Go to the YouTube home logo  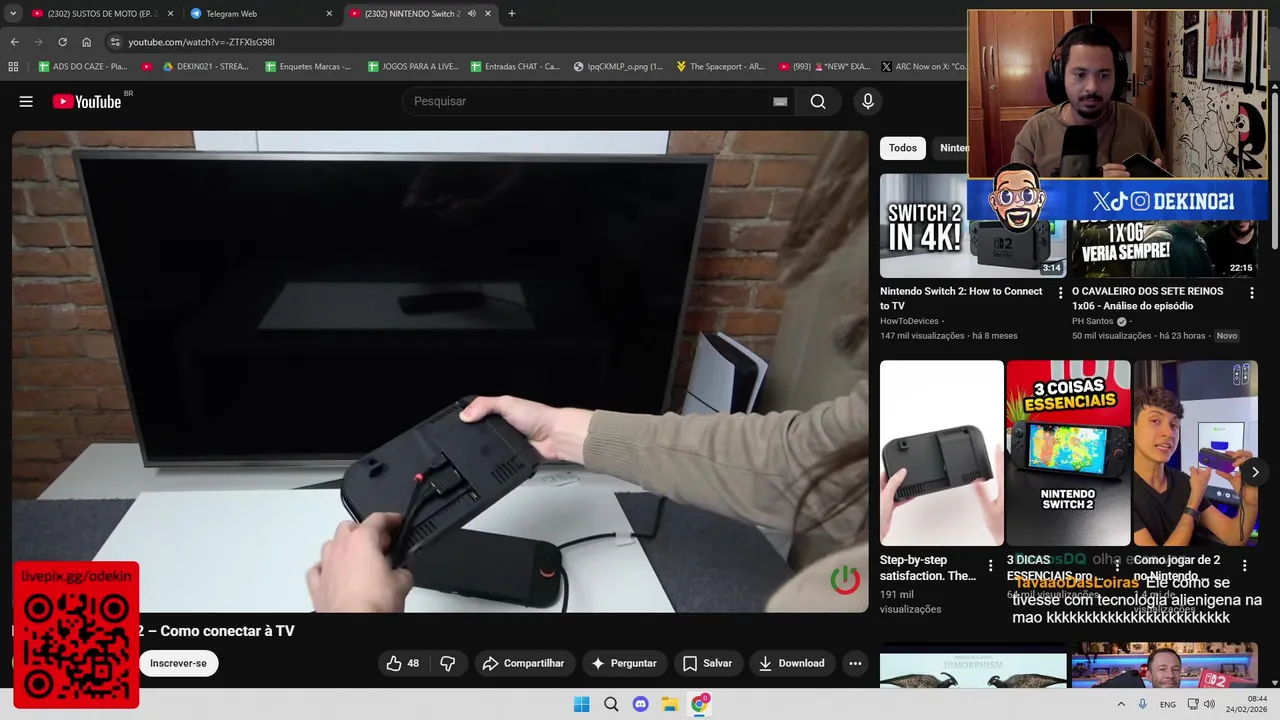click(x=87, y=101)
